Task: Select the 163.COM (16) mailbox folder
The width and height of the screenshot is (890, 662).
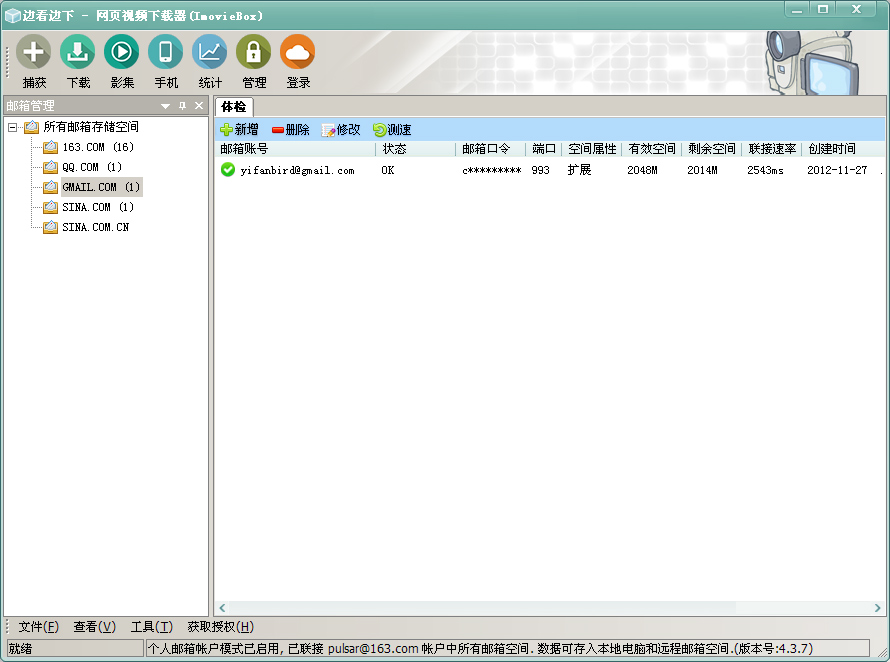Action: [x=97, y=147]
